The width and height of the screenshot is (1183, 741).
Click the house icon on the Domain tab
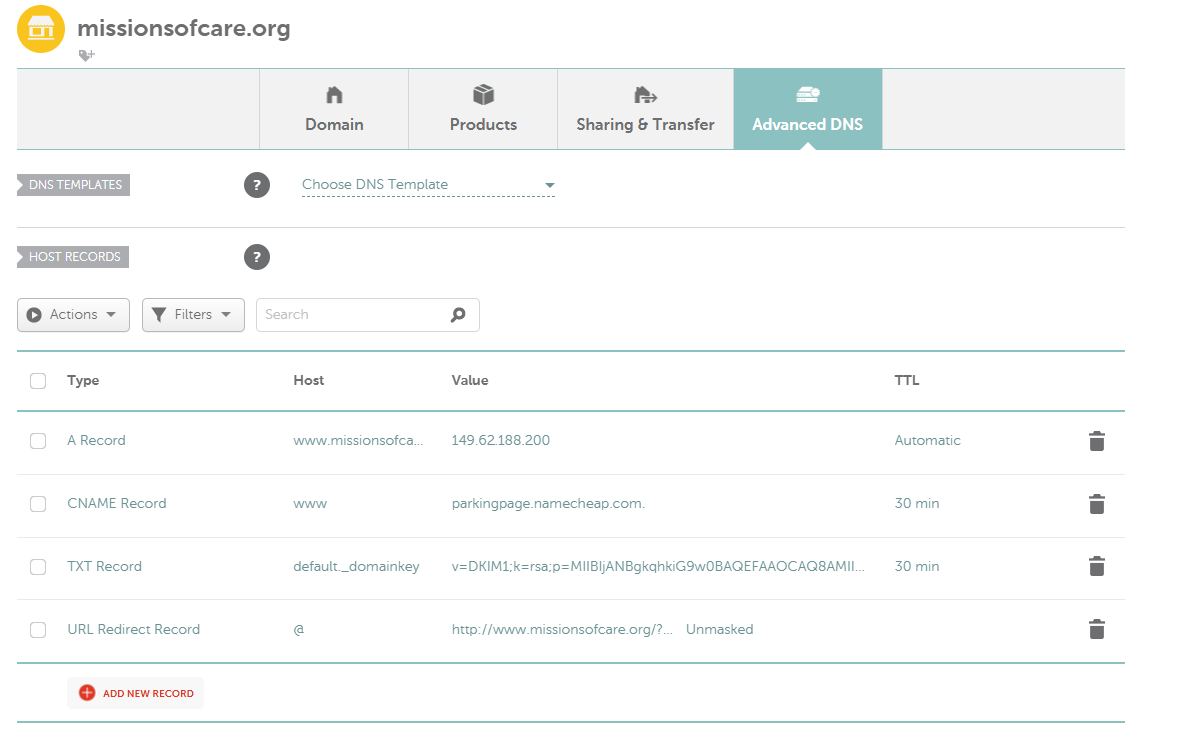pos(334,95)
